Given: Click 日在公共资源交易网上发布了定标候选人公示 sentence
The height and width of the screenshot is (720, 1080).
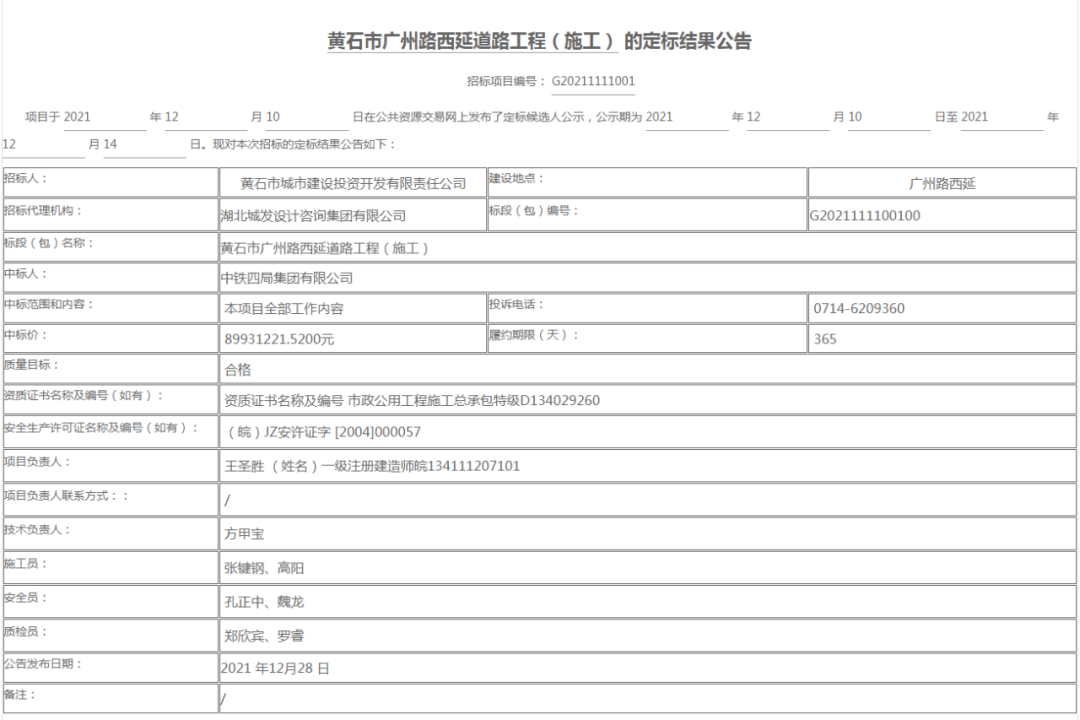Looking at the screenshot, I should click(x=469, y=116).
